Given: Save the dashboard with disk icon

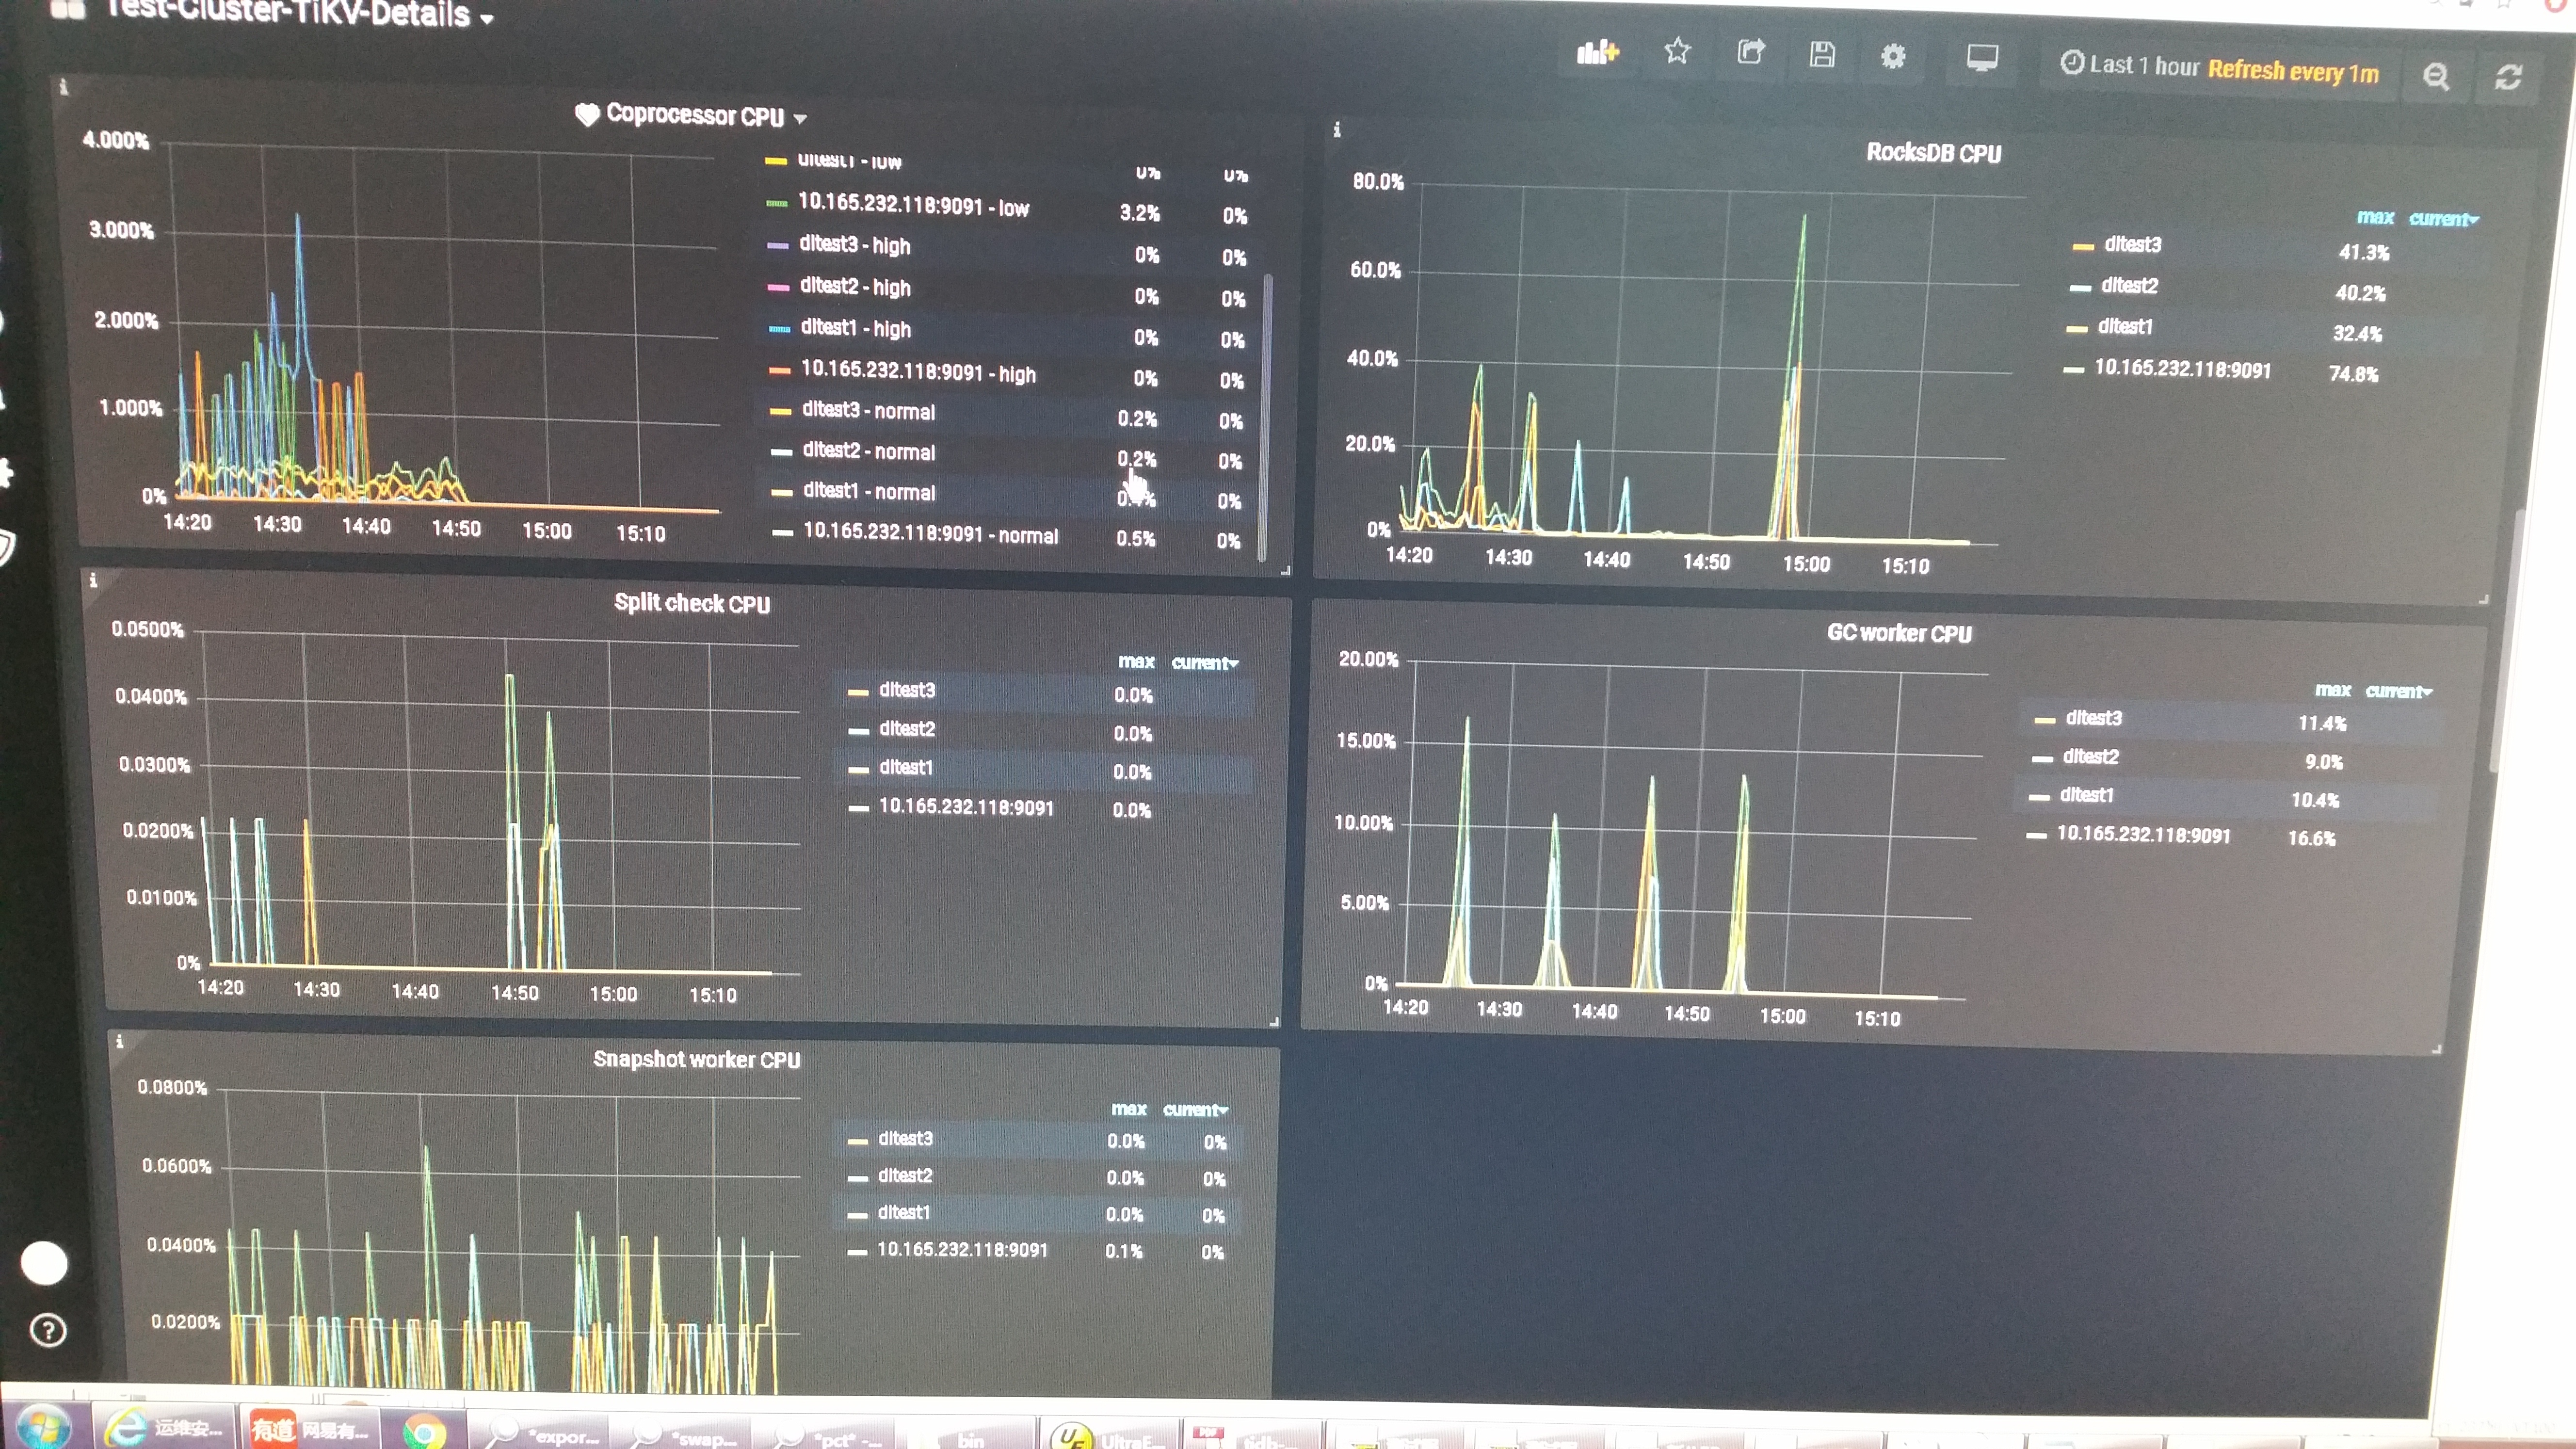Looking at the screenshot, I should 1822,54.
